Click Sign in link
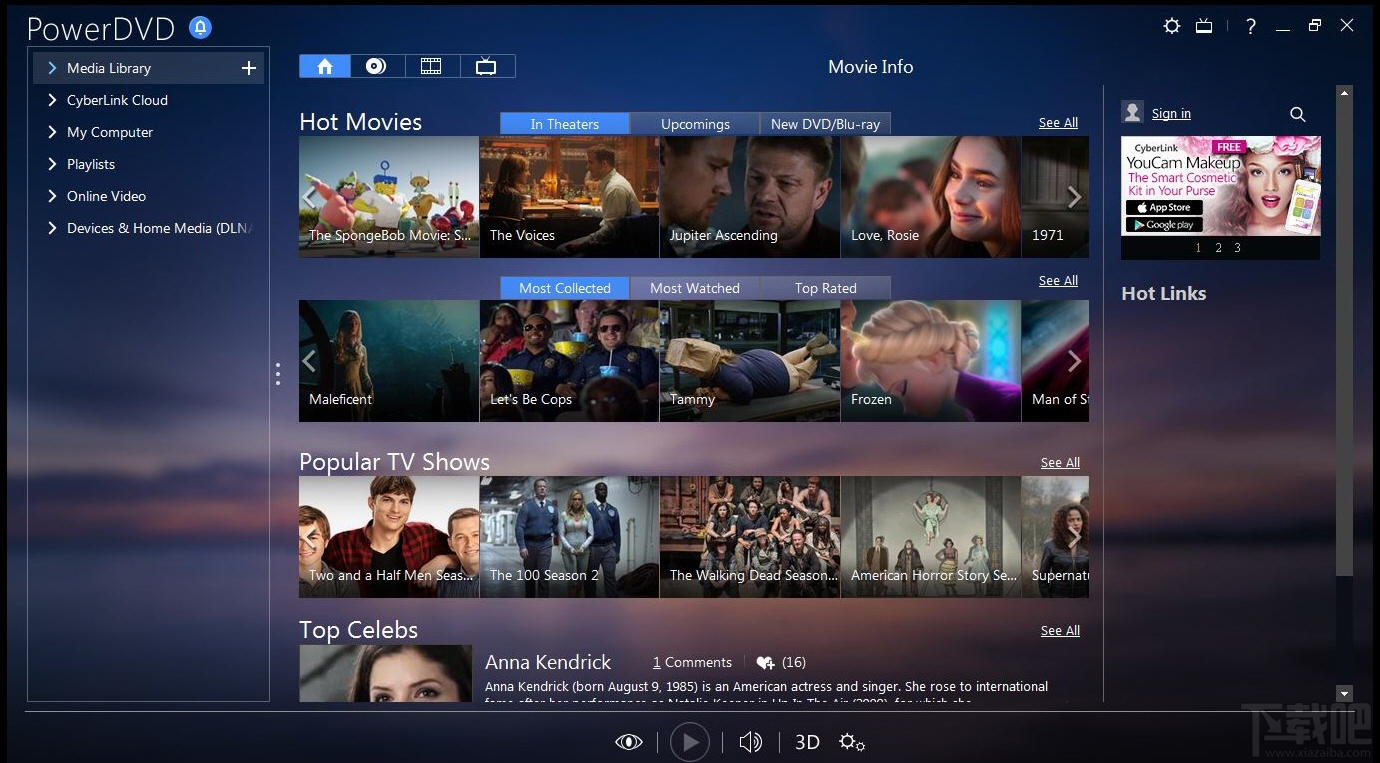Screen dimensions: 1380x763 tap(1172, 113)
